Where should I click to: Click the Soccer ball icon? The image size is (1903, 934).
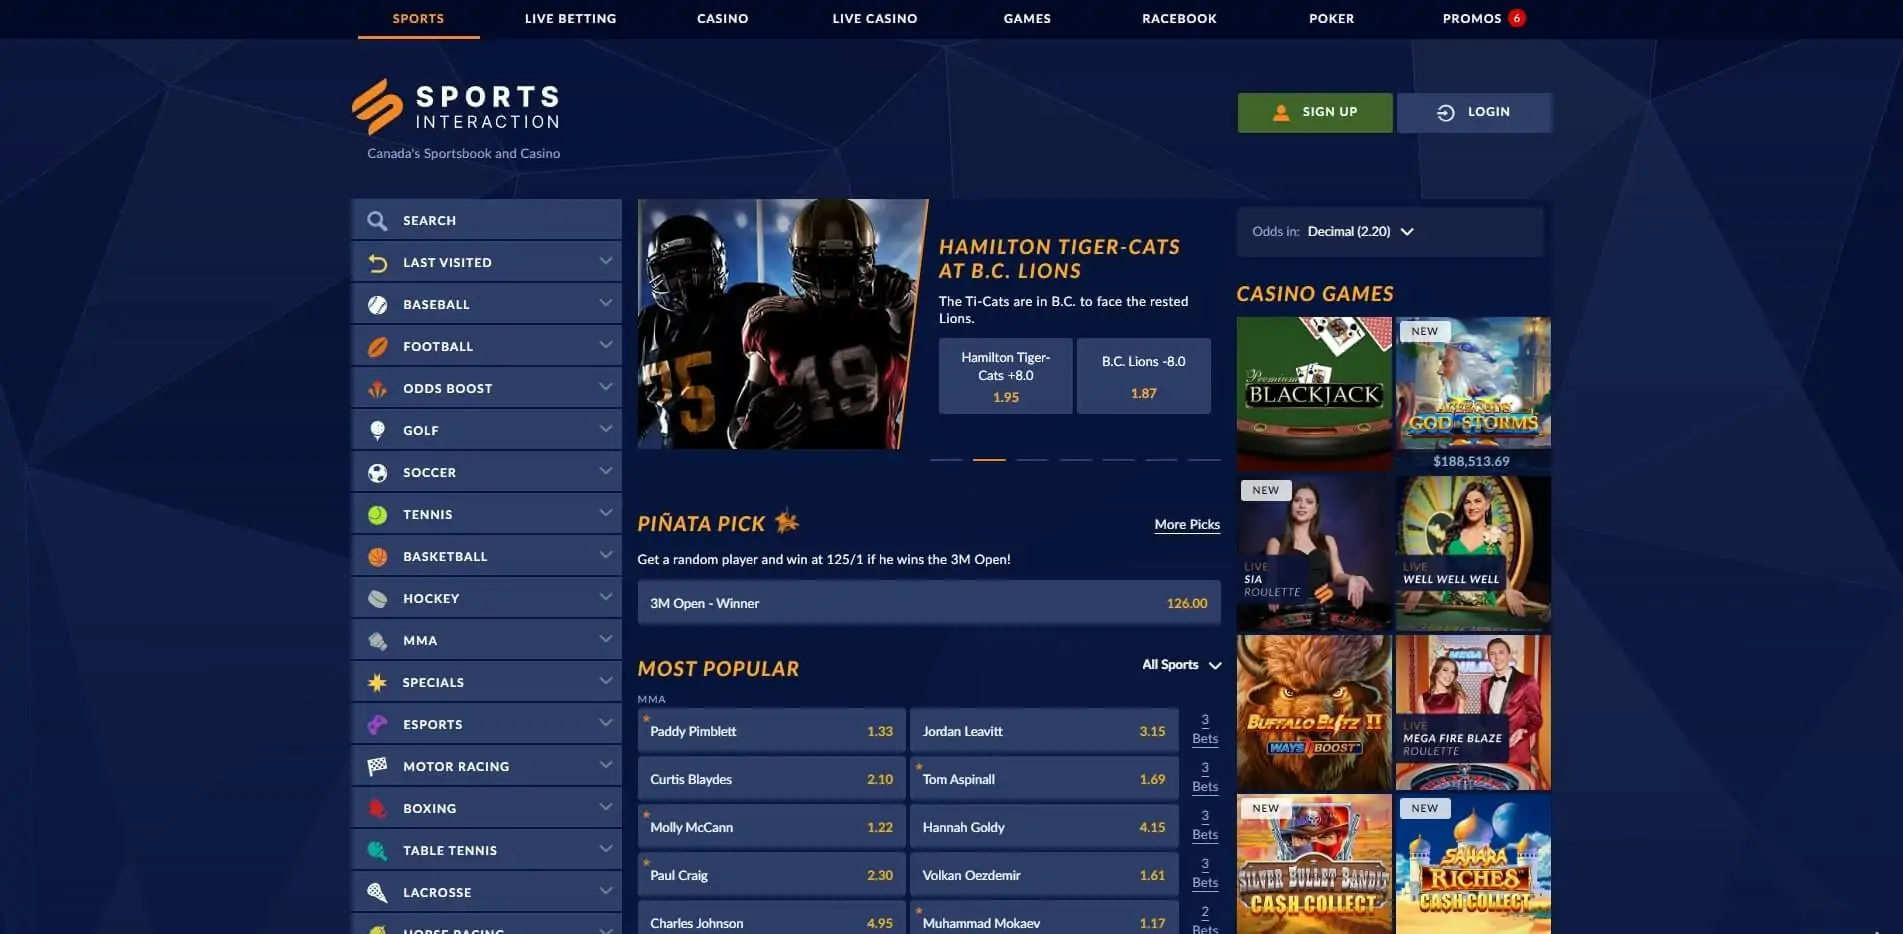pyautogui.click(x=377, y=472)
